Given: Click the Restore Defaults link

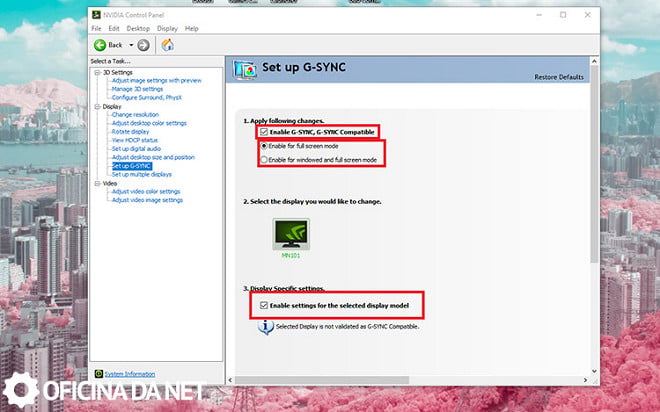Looking at the screenshot, I should pyautogui.click(x=559, y=77).
